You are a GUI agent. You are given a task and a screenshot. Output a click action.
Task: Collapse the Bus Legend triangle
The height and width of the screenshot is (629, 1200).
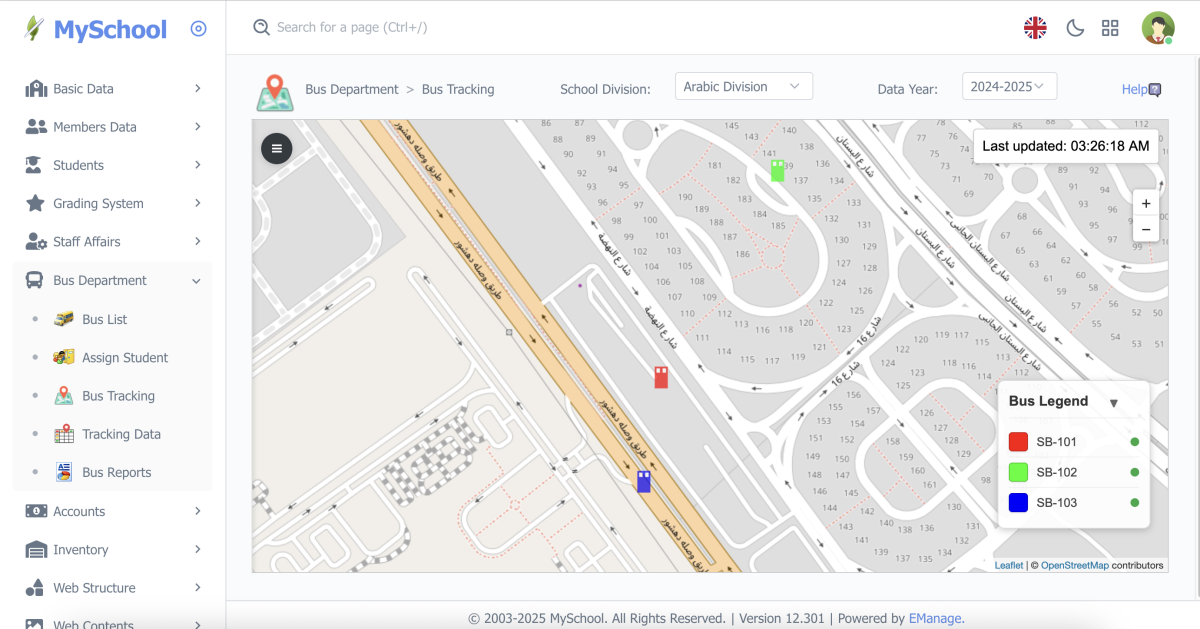pos(1114,403)
